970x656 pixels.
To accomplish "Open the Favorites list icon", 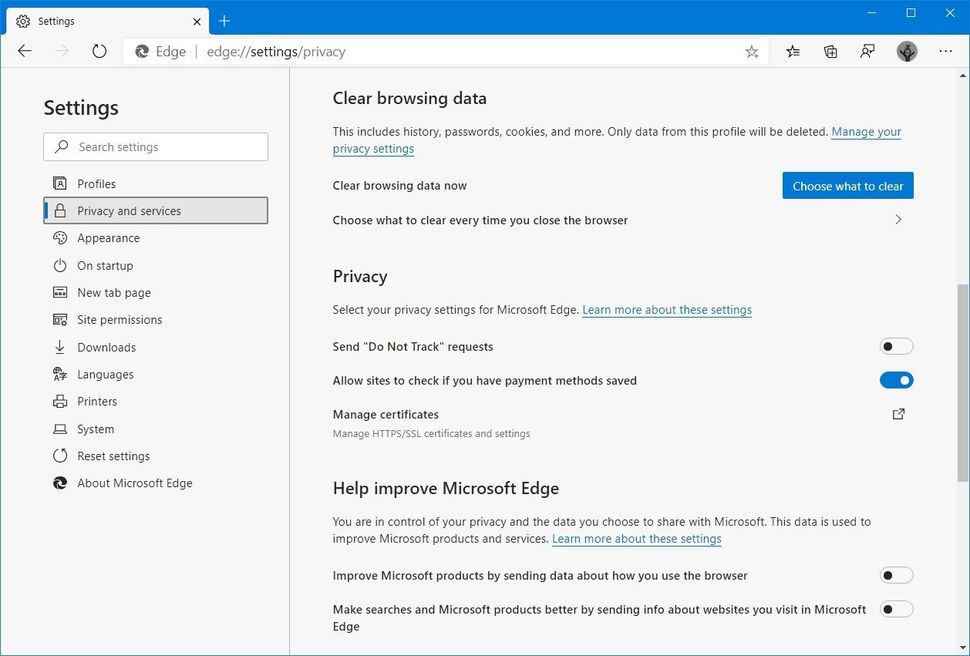I will tap(792, 51).
